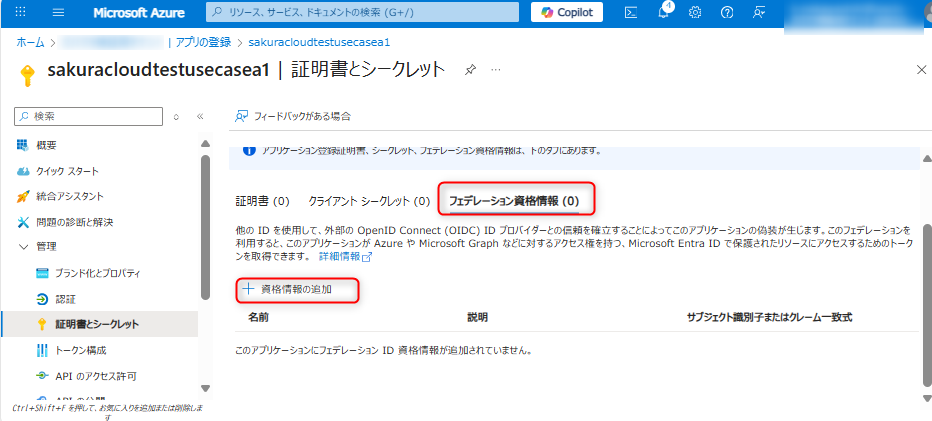Click 資格情報の追加 button
The height and width of the screenshot is (421, 932).
click(x=286, y=290)
